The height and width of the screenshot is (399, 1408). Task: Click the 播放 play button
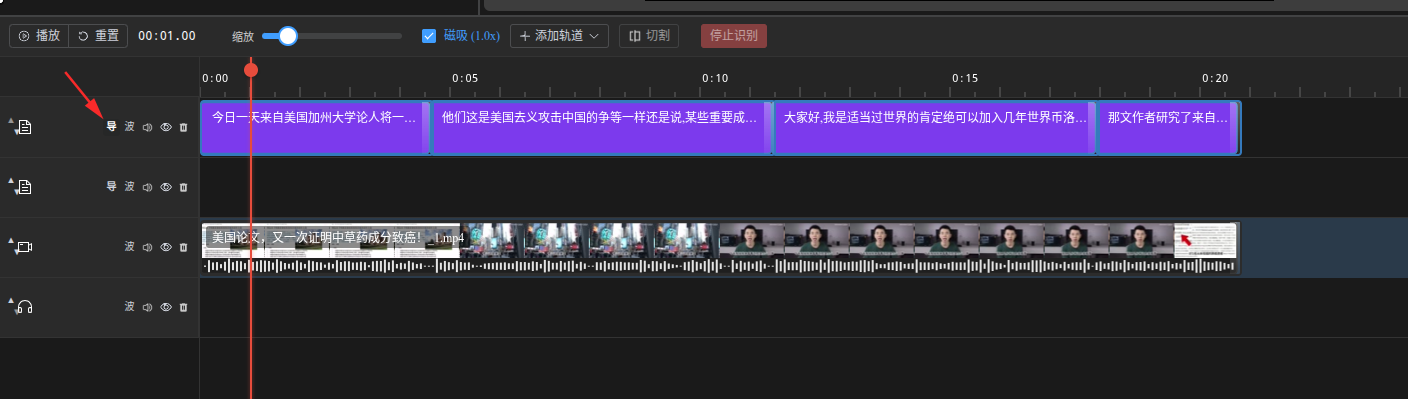click(x=39, y=36)
